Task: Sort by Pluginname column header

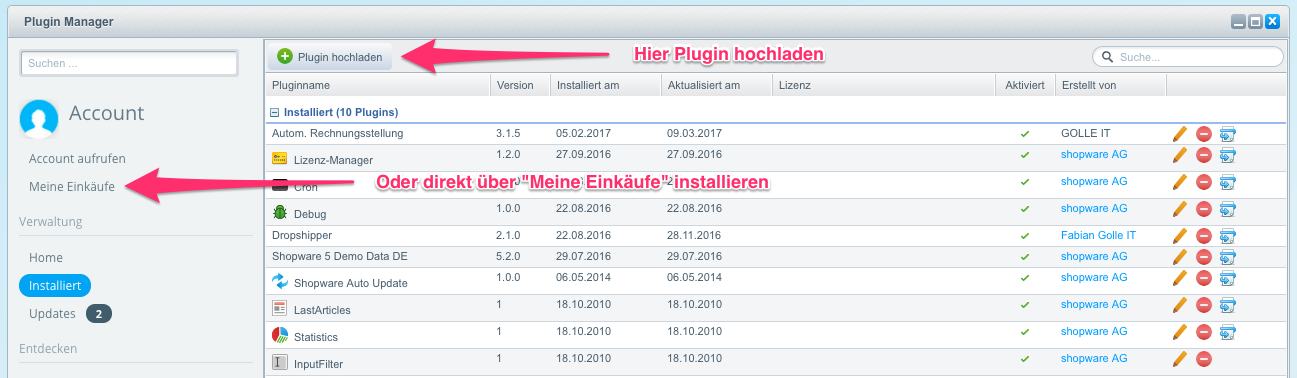Action: [x=377, y=85]
